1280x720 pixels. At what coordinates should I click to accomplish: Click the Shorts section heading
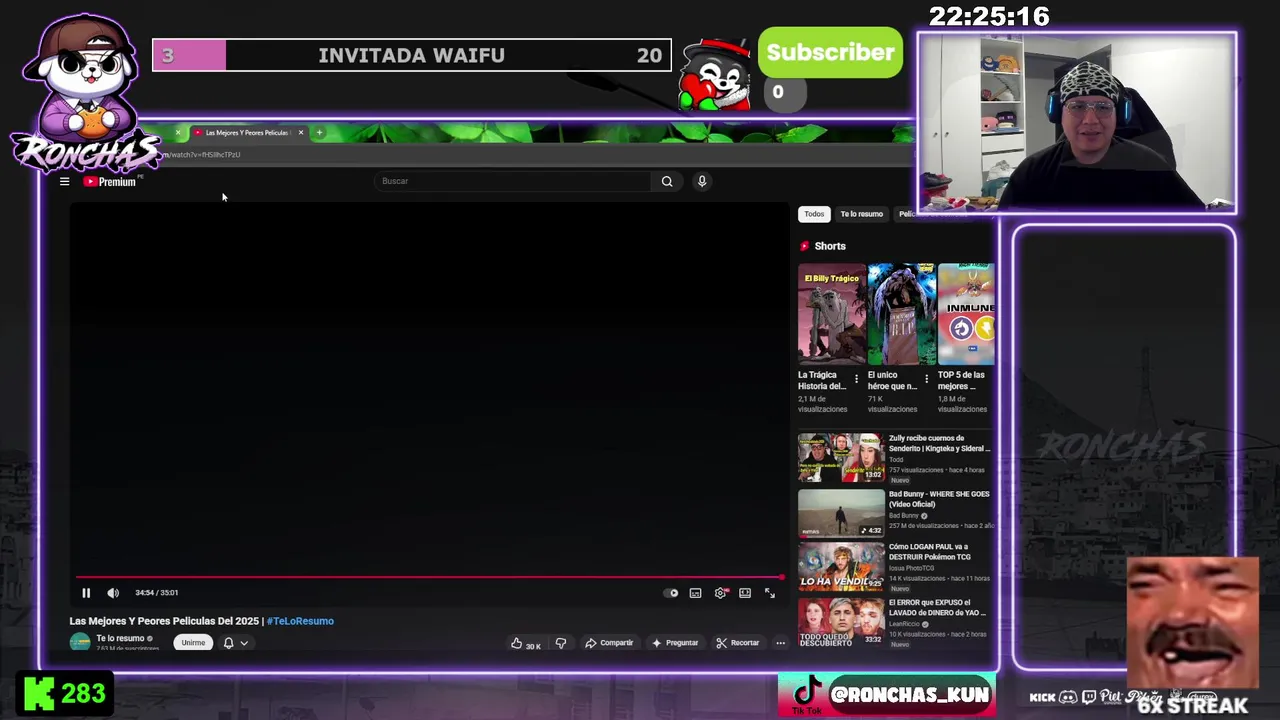(829, 246)
